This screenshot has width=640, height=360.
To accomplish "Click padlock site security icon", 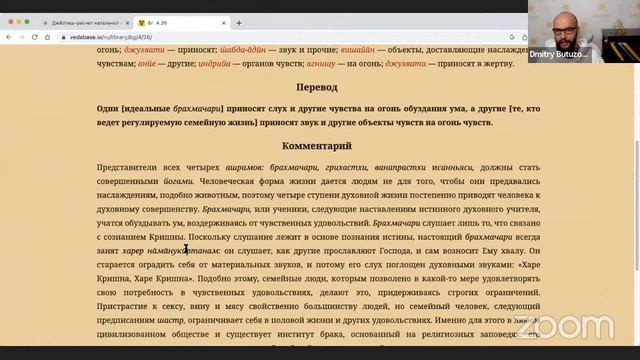I will pyautogui.click(x=63, y=37).
